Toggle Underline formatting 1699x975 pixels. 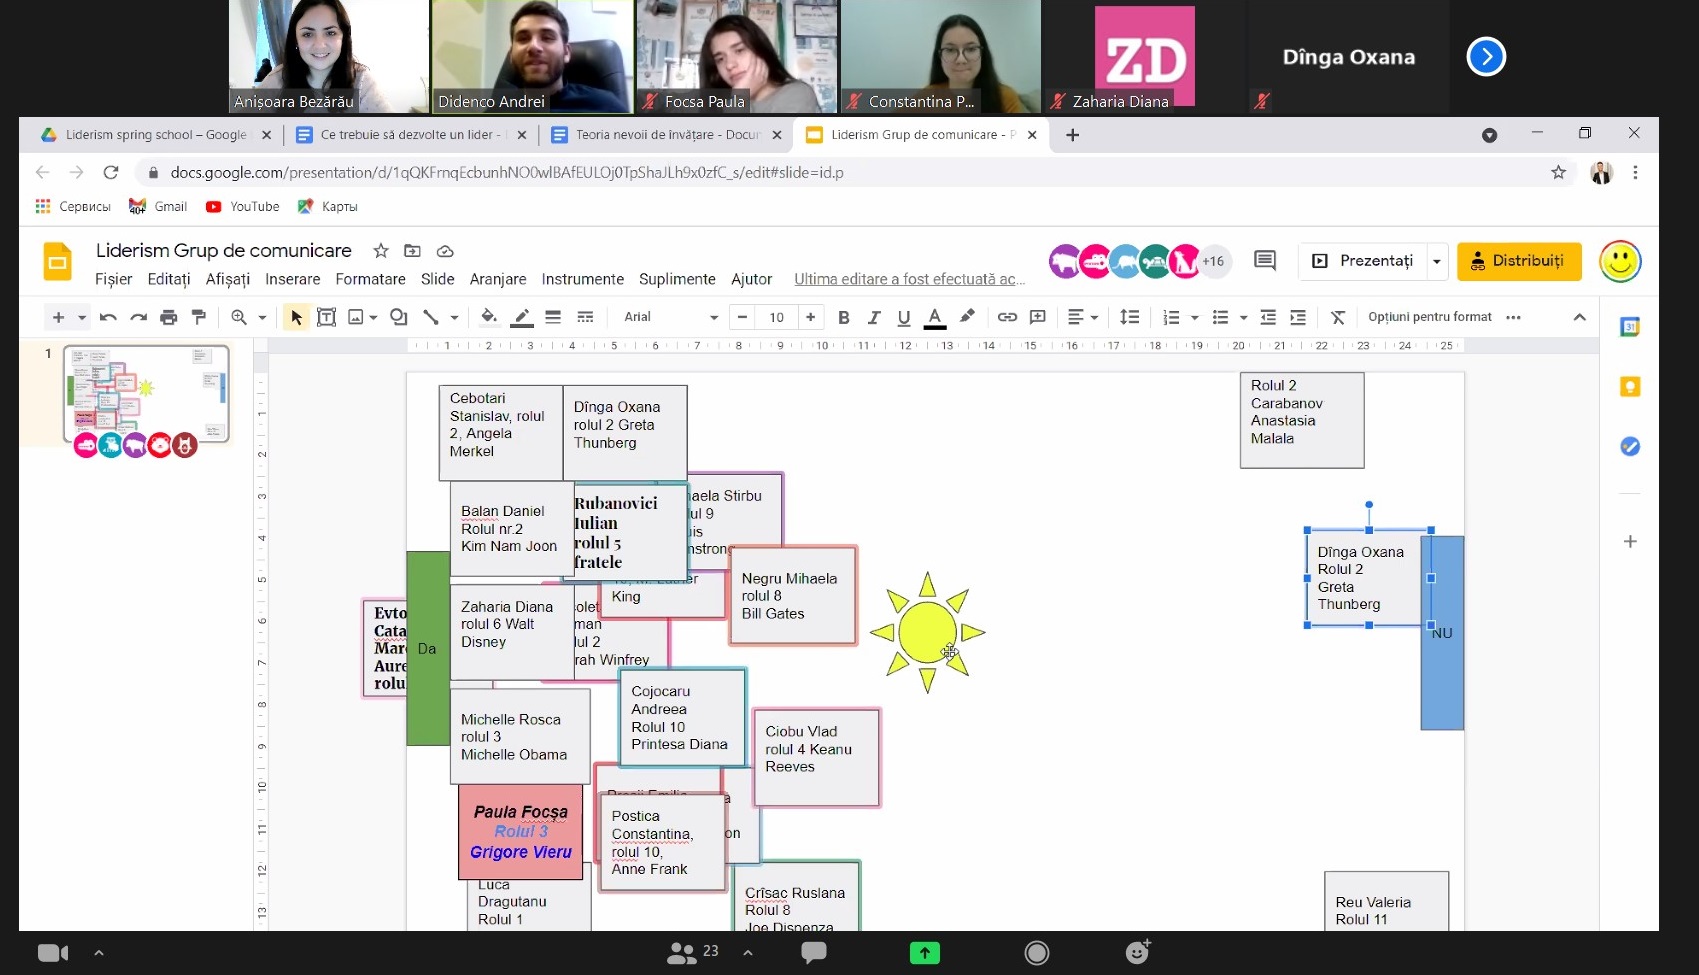pos(904,317)
